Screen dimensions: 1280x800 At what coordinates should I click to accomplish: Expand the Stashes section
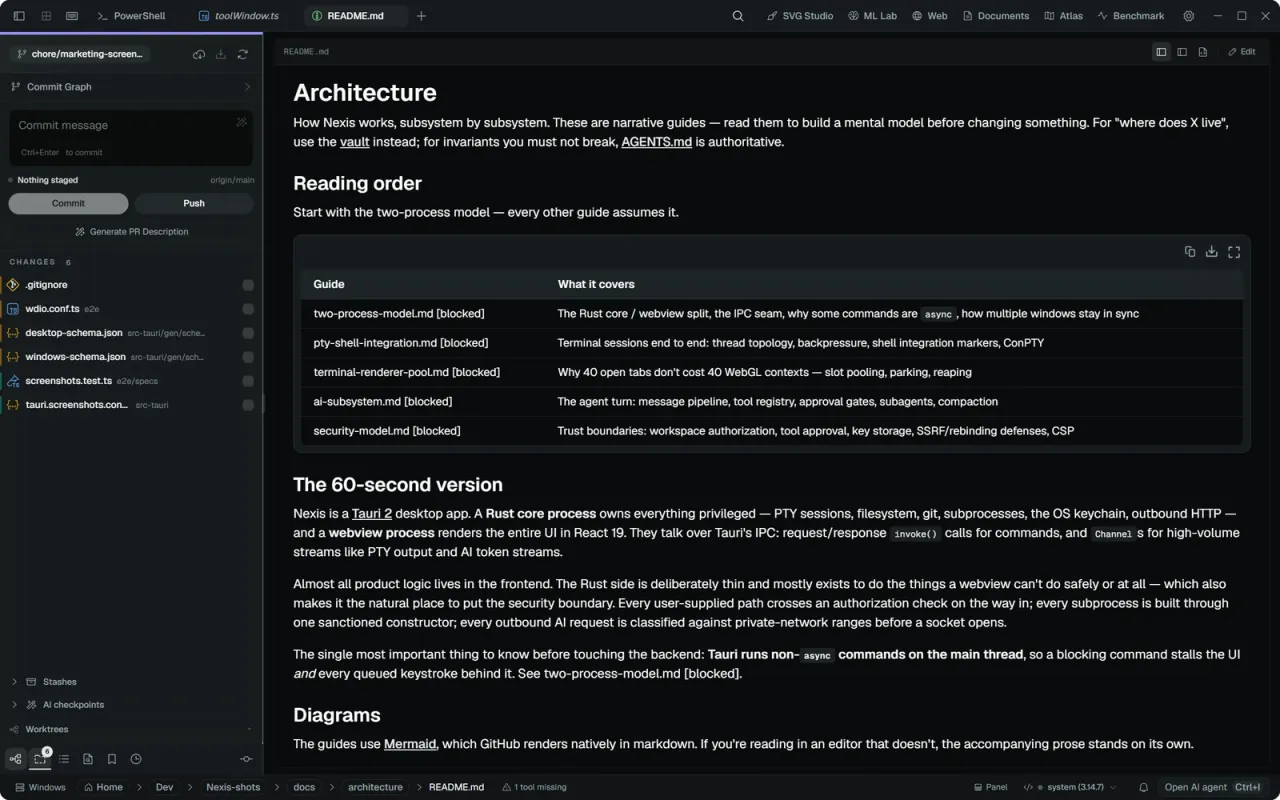(x=131, y=682)
